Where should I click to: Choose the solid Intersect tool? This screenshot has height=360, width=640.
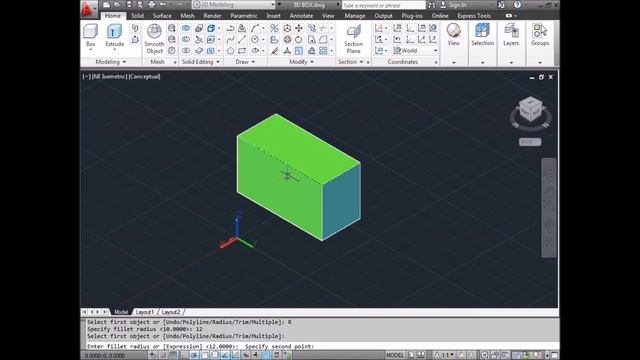[186, 51]
